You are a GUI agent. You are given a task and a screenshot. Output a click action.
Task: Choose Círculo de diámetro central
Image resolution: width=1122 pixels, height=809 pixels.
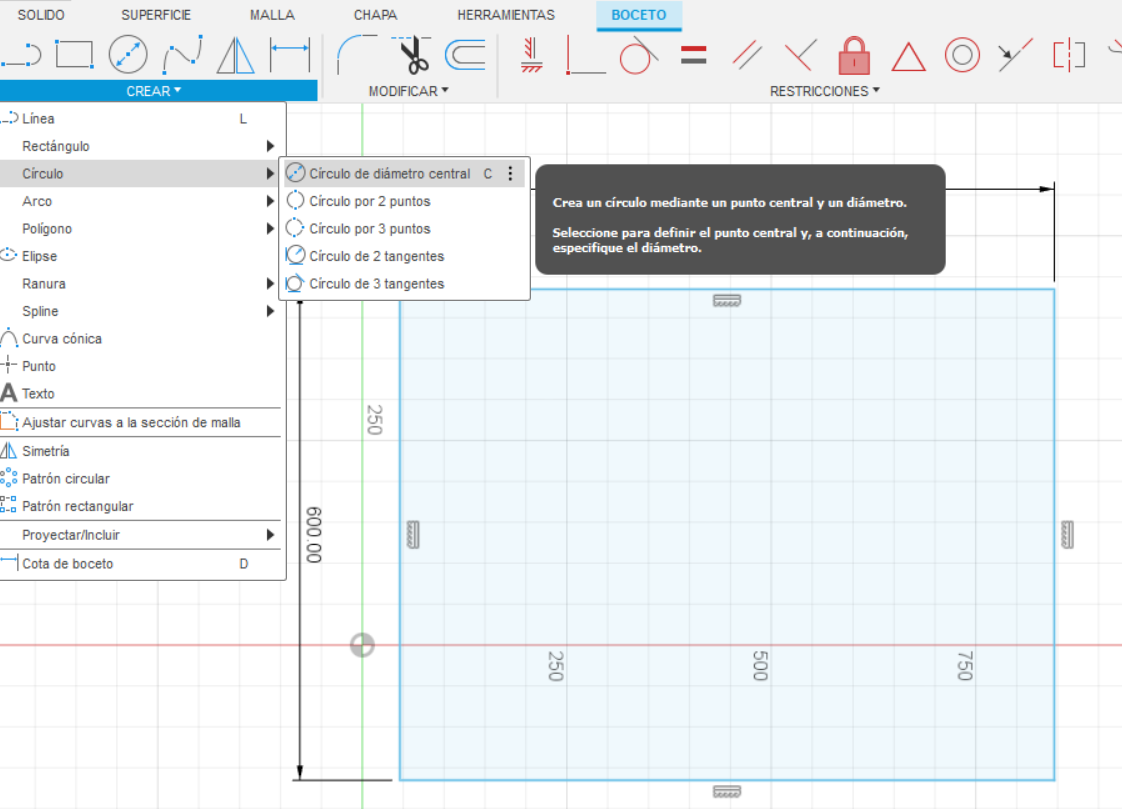[404, 173]
